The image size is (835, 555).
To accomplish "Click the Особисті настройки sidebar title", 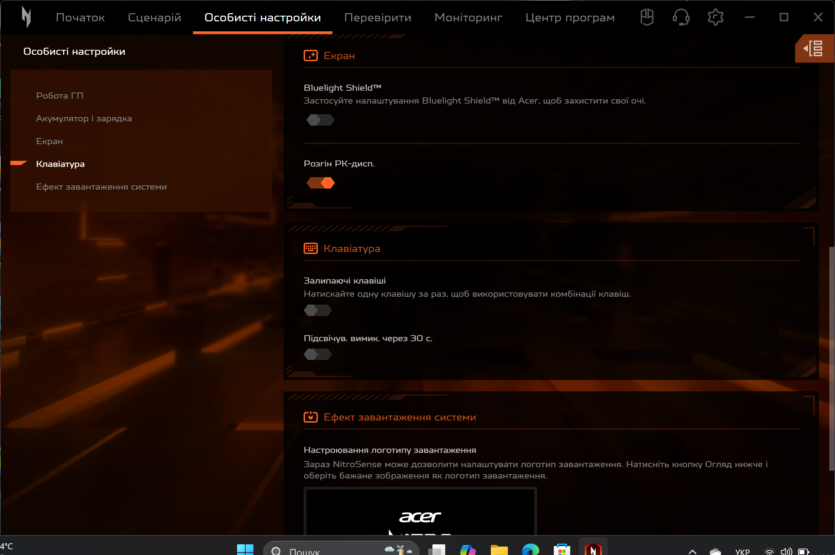I will coord(74,52).
